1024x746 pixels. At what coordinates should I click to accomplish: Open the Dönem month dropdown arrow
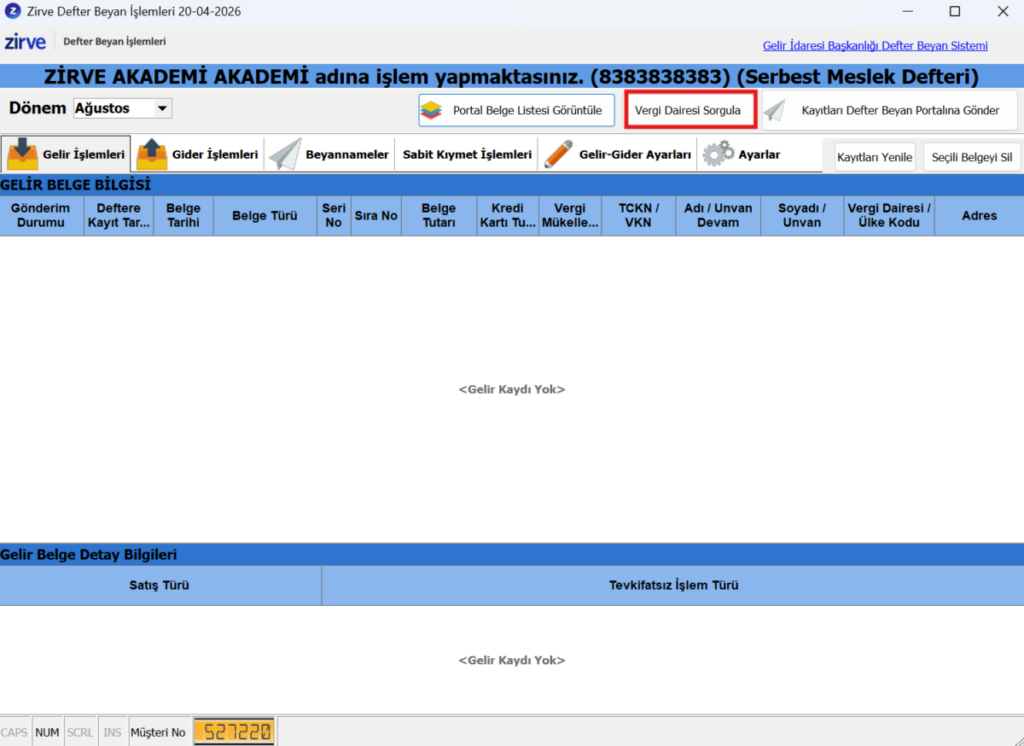[x=162, y=108]
